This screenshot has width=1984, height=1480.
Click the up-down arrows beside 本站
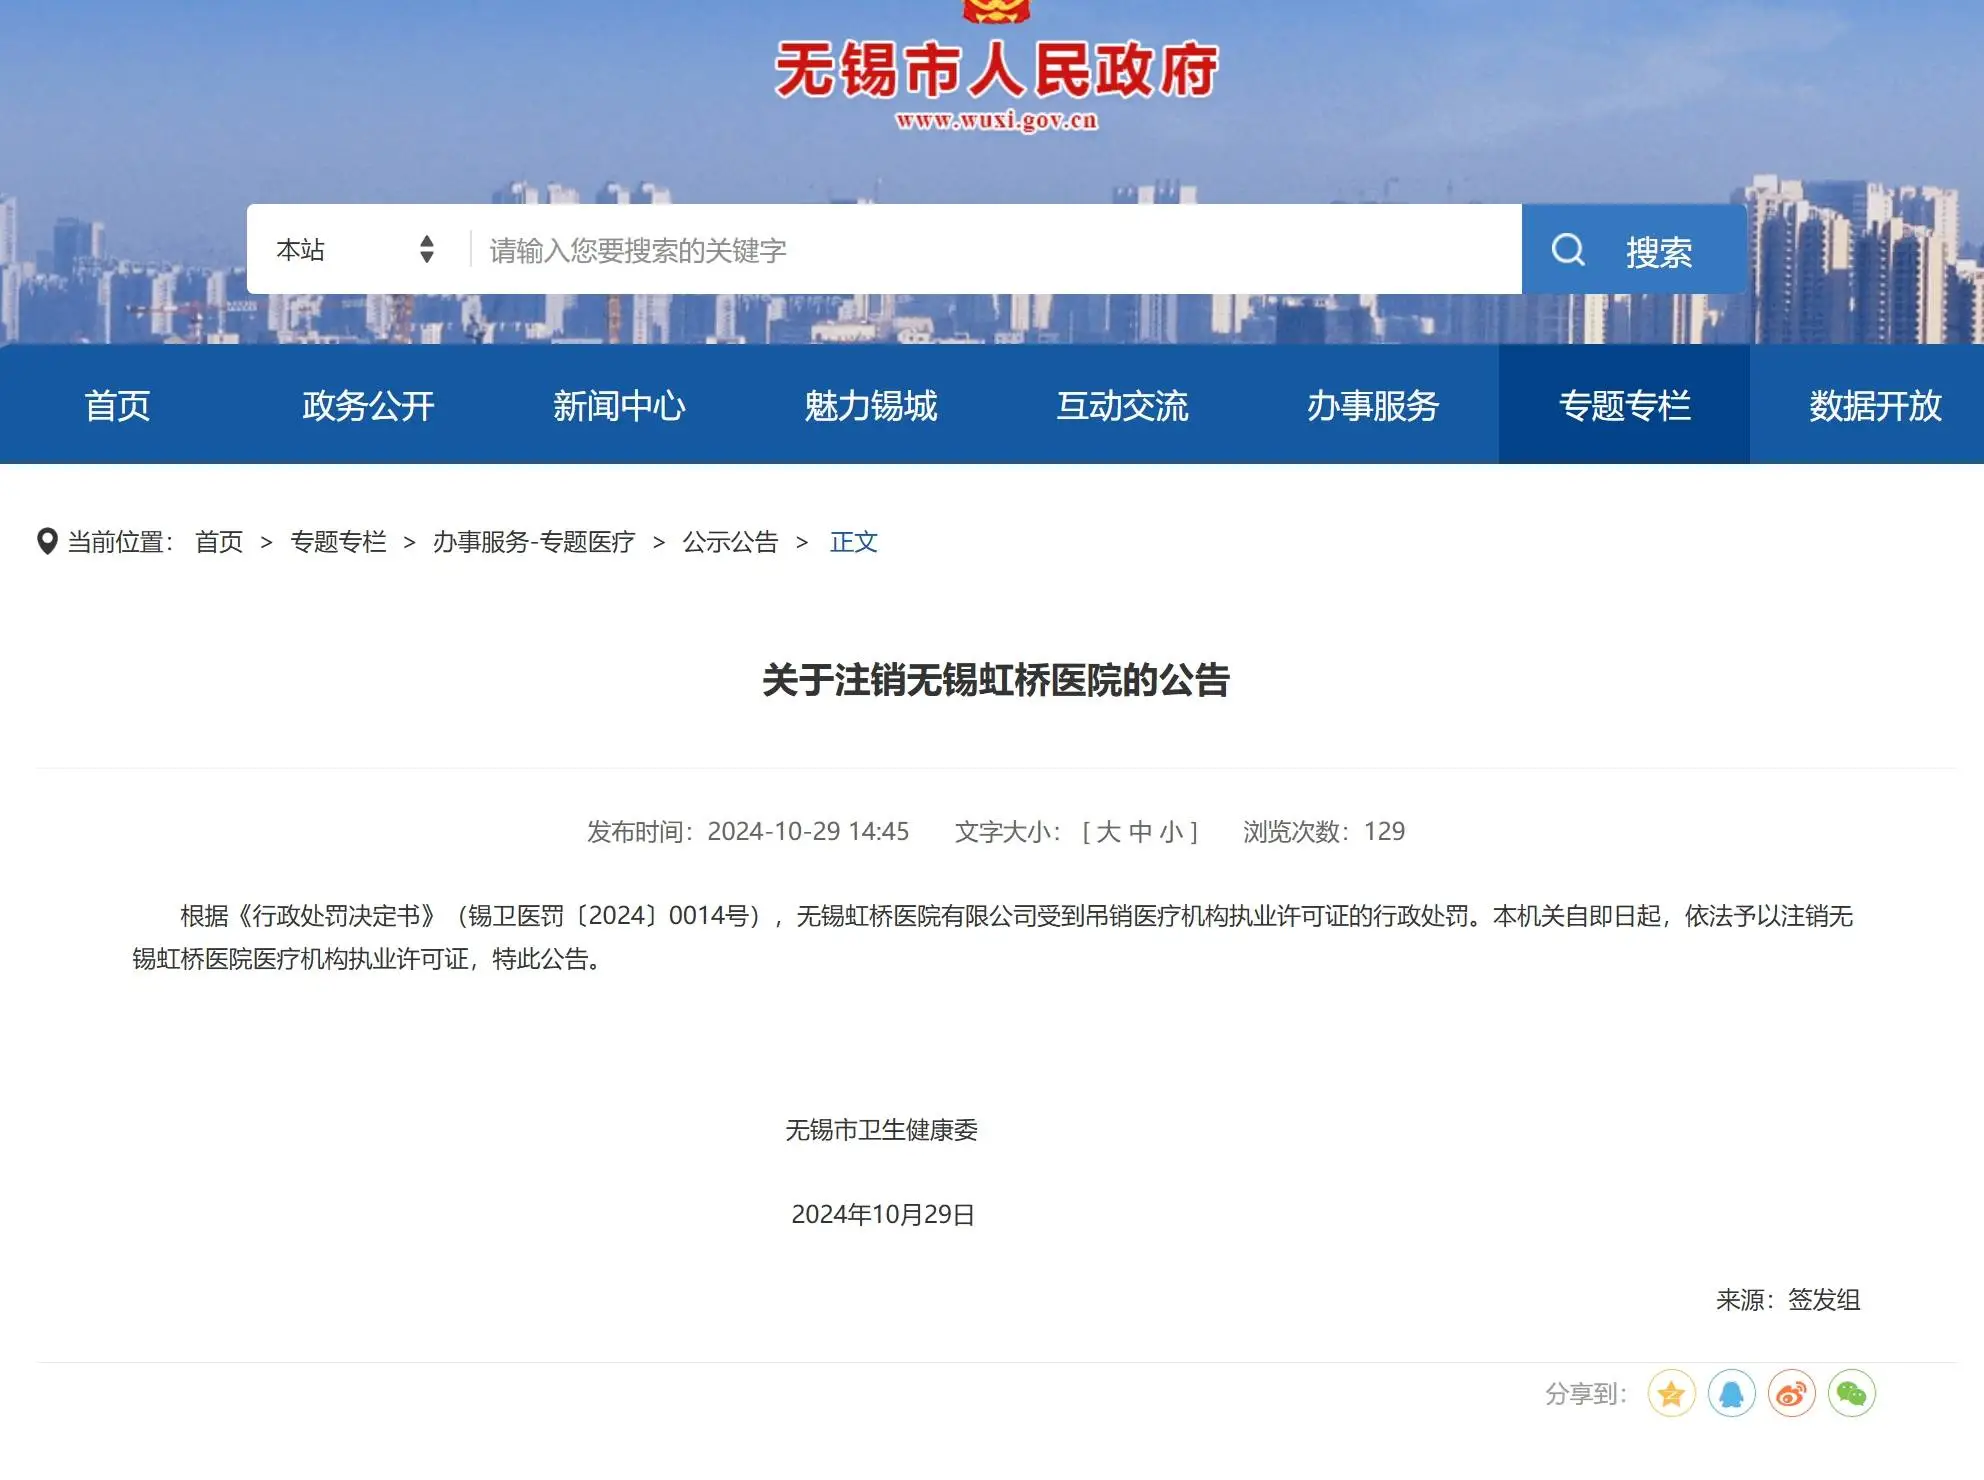tap(427, 250)
